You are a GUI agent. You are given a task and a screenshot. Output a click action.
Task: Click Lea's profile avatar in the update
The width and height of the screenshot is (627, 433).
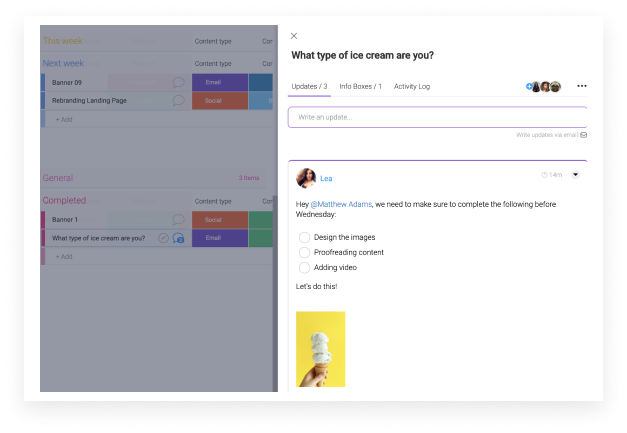click(x=306, y=178)
